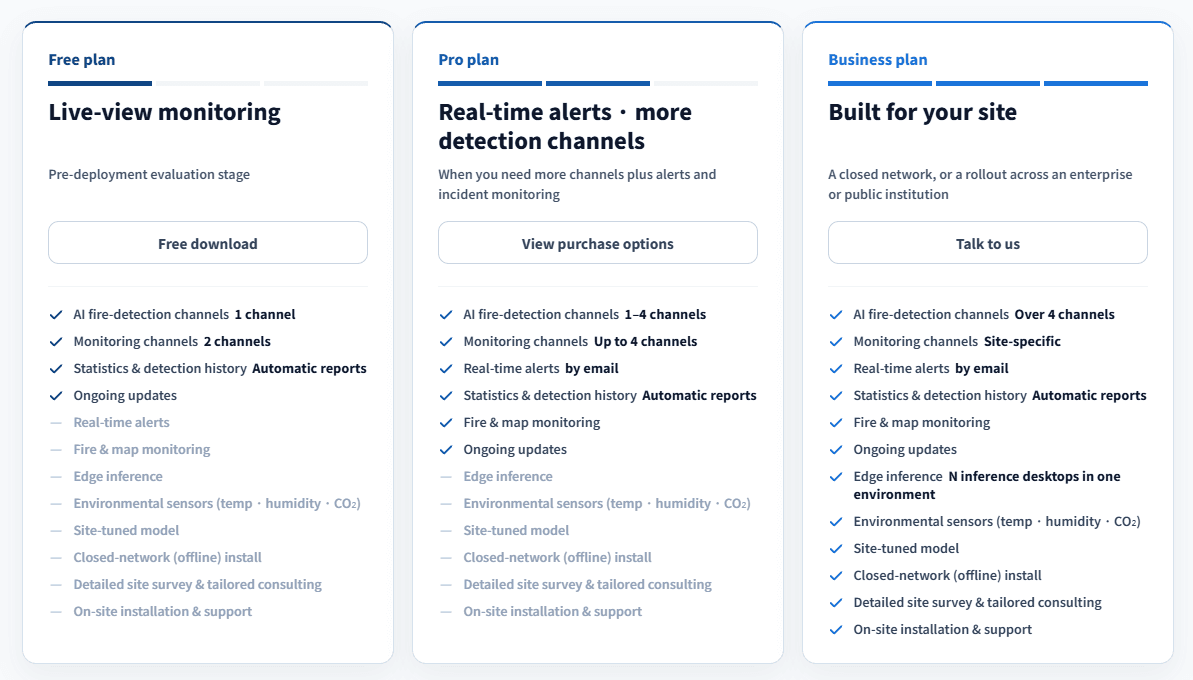Image resolution: width=1193 pixels, height=680 pixels.
Task: Click the 'Live-view monitoring' heading
Action: click(164, 112)
